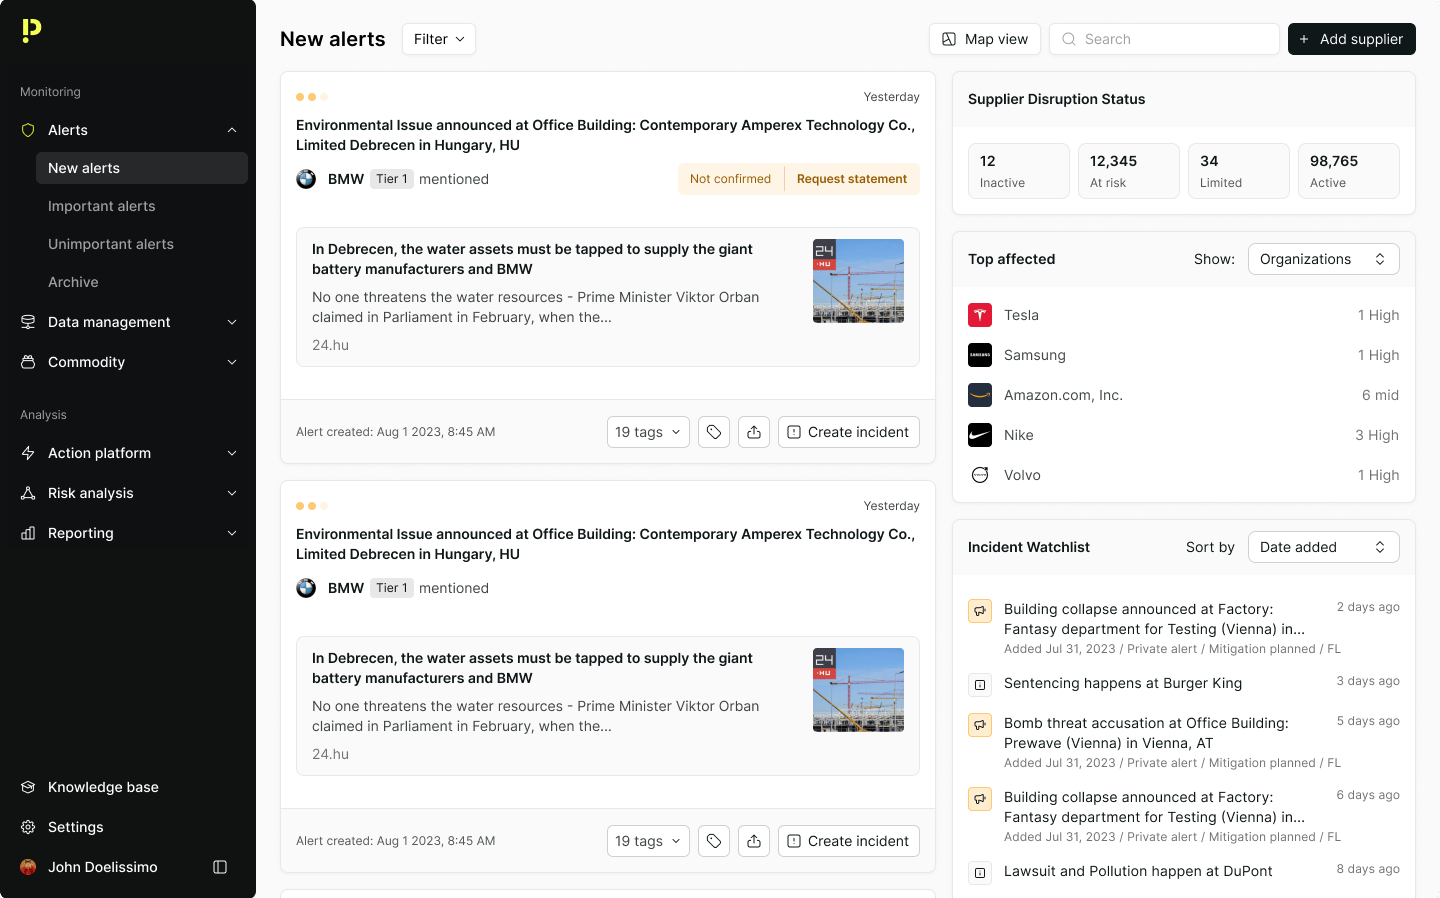Click the Not confirmed status button
This screenshot has width=1440, height=898.
[x=731, y=179]
